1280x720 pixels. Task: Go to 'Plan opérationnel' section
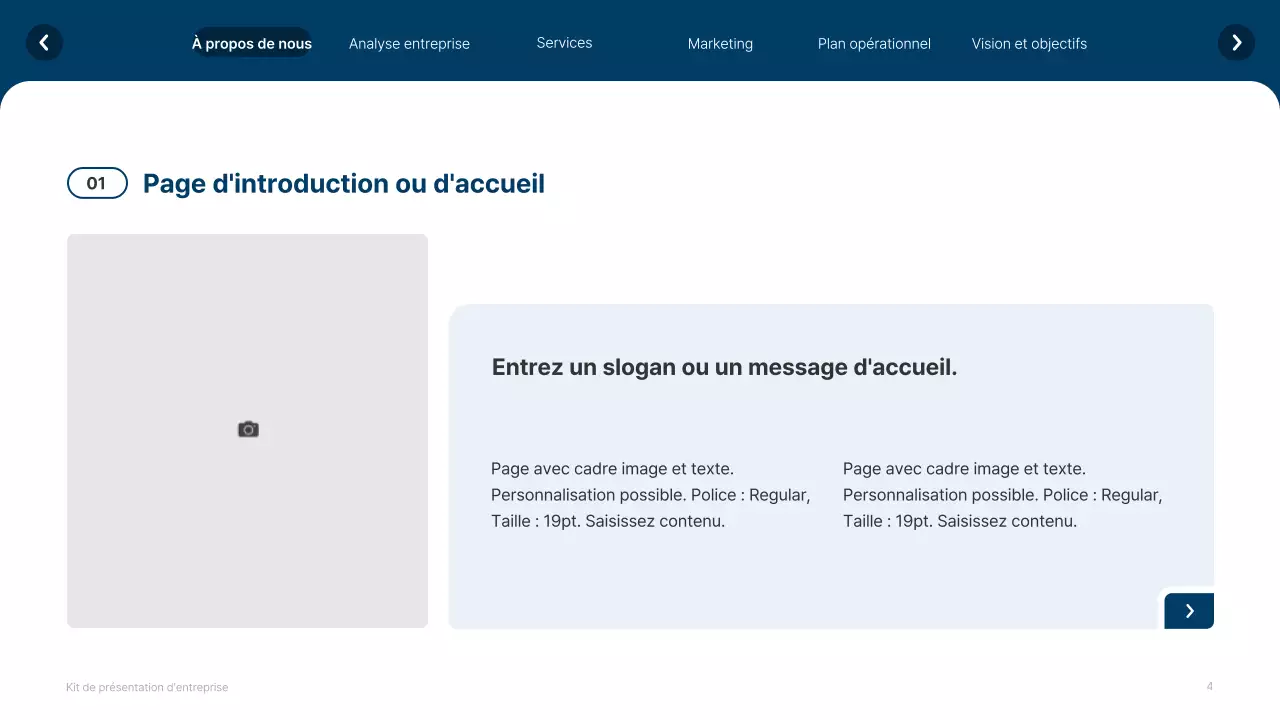tap(874, 43)
